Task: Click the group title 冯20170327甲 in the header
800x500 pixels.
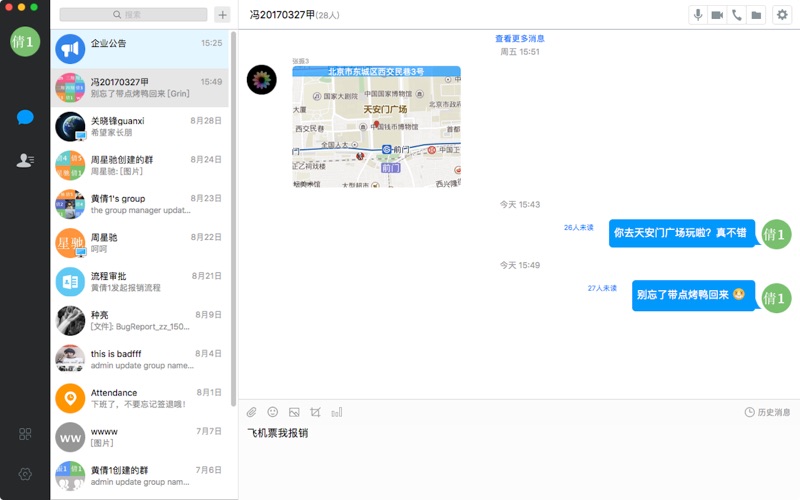Action: (282, 15)
